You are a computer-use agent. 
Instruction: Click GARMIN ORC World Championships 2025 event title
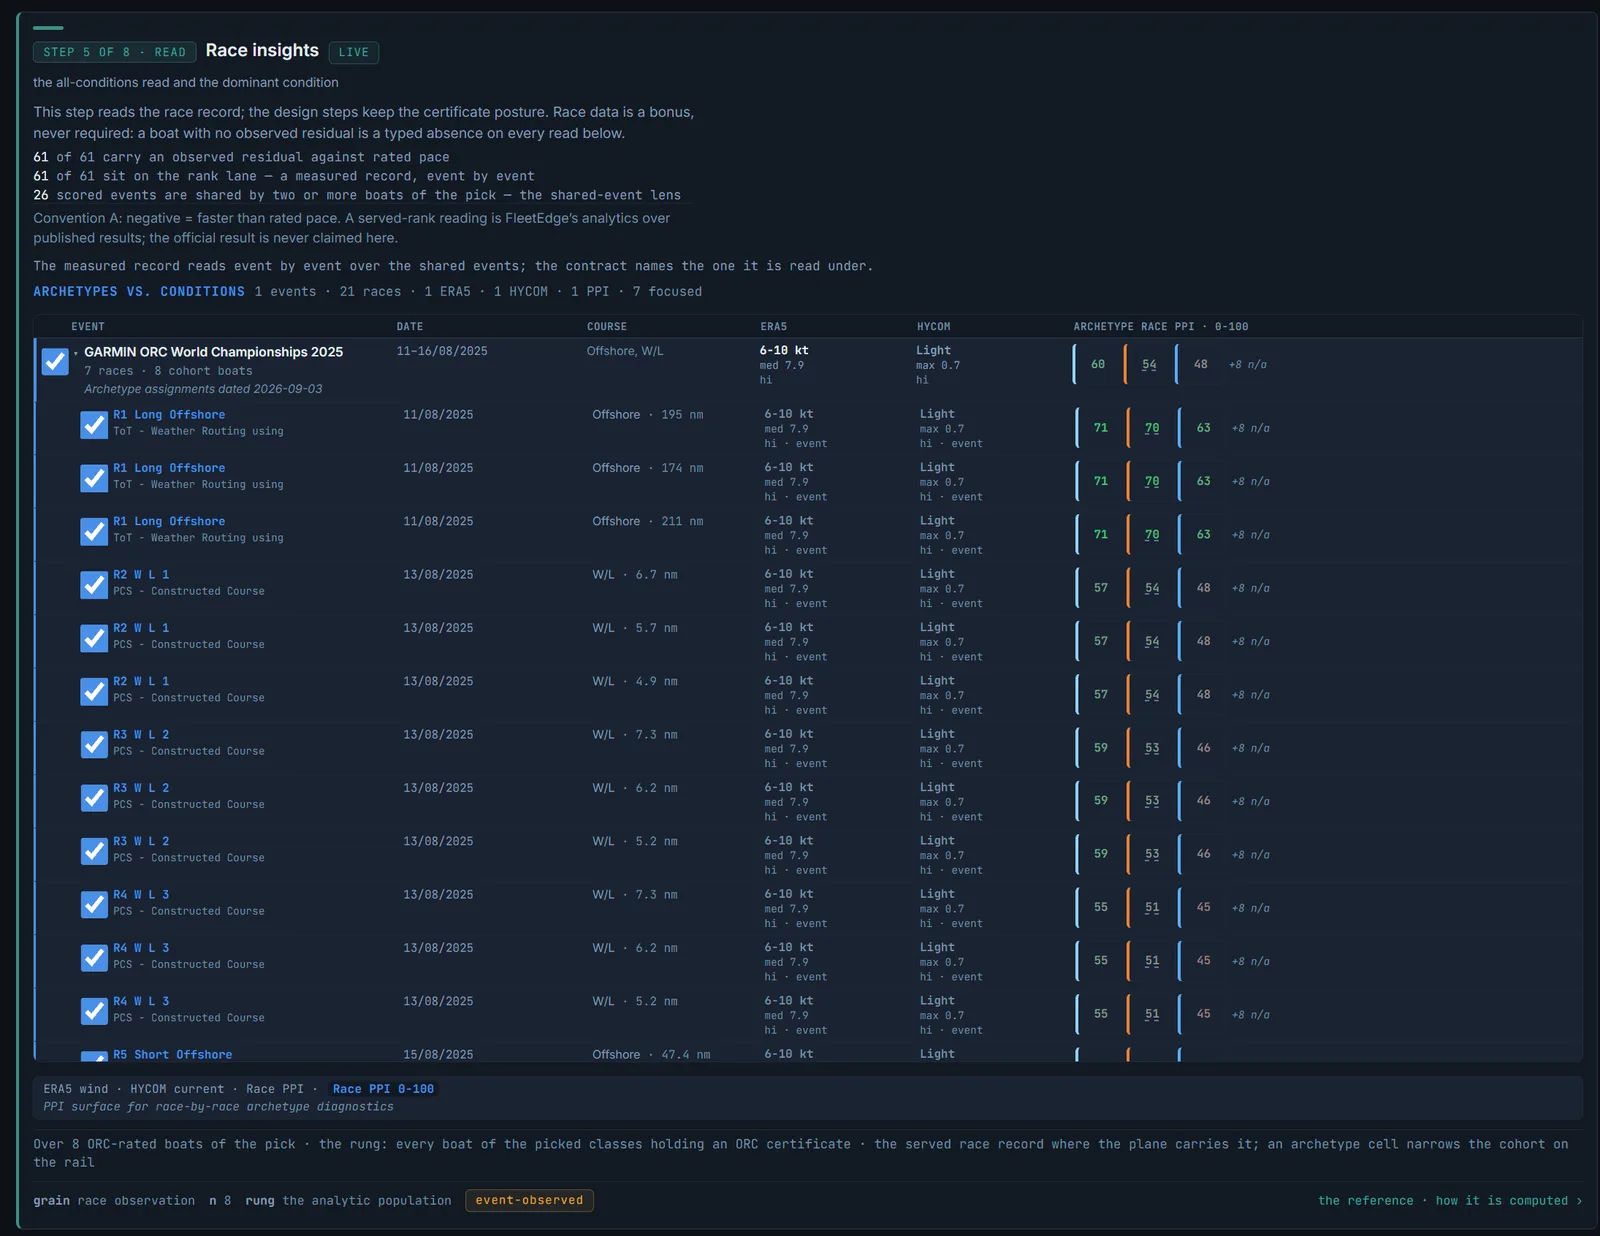point(213,352)
